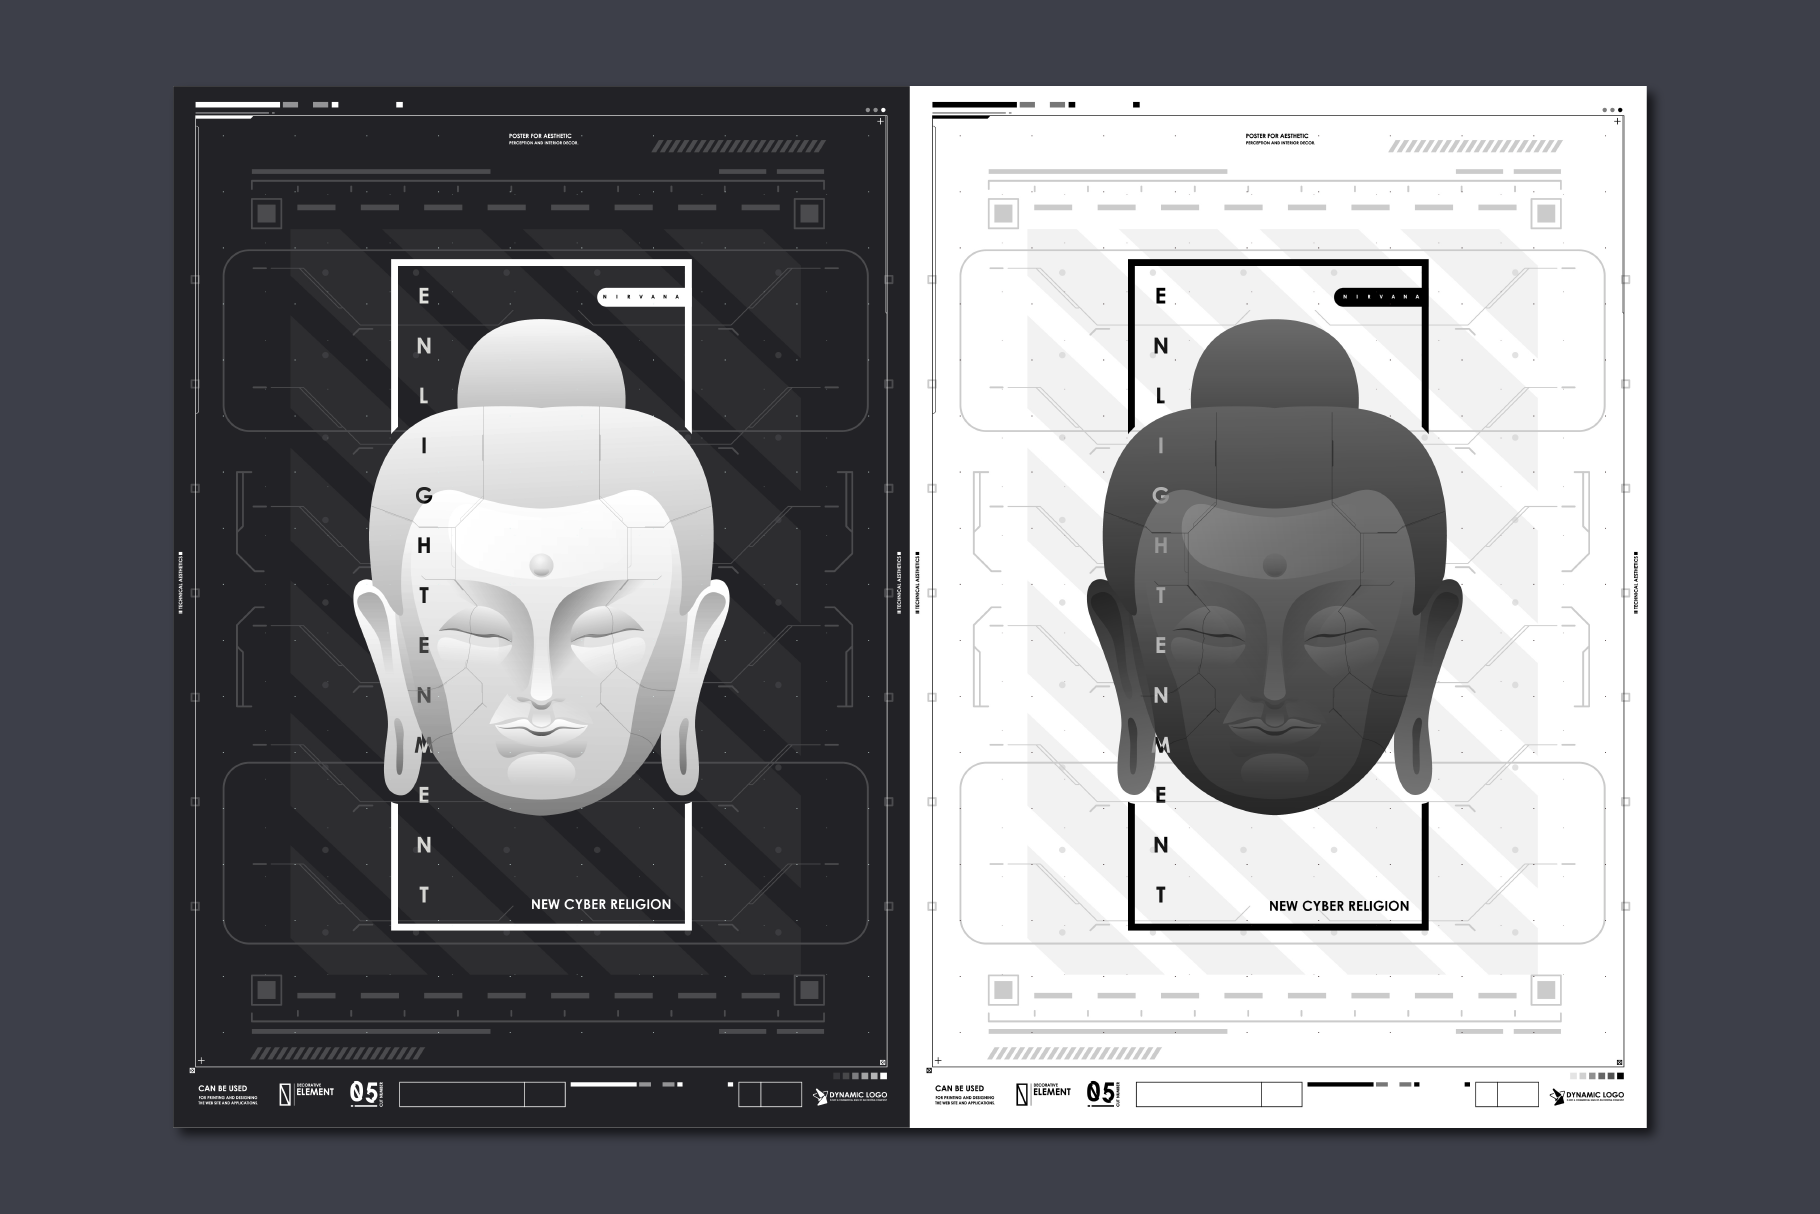Select 'Poster for Aesthetic' heading on dark poster
Viewport: 1820px width, 1214px height.
(541, 136)
